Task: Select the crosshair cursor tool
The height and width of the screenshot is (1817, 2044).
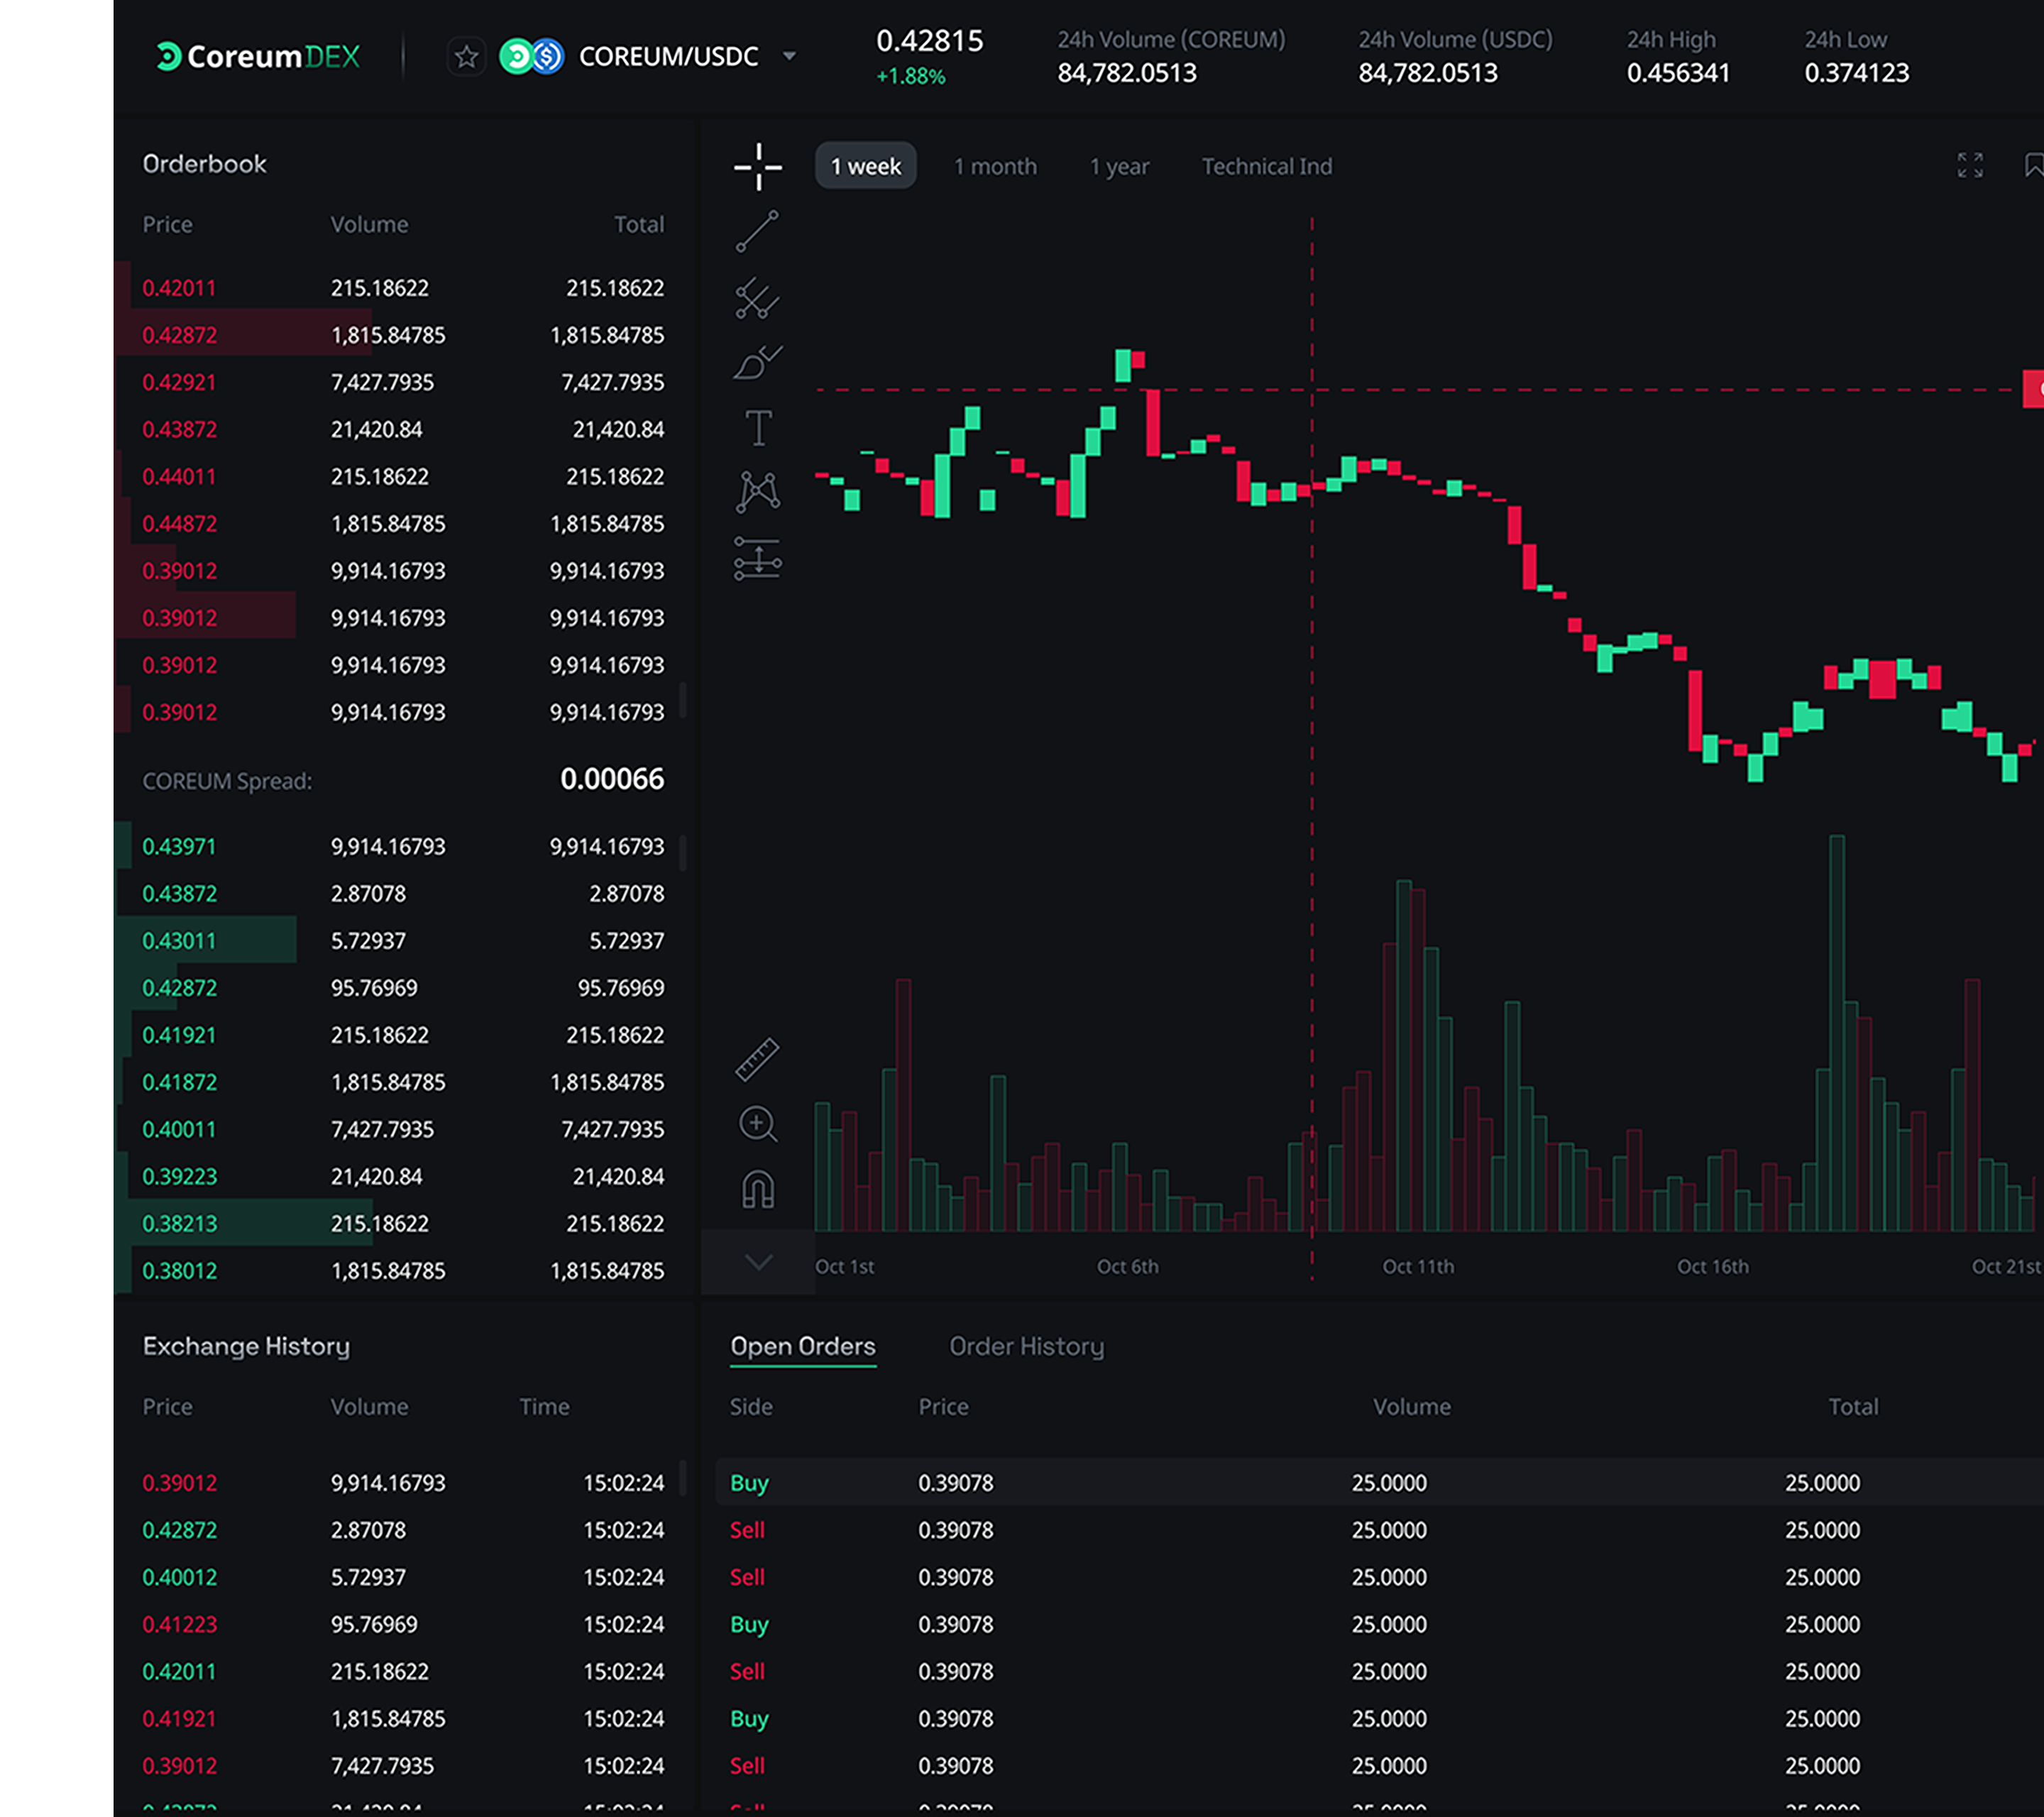Action: [x=757, y=166]
